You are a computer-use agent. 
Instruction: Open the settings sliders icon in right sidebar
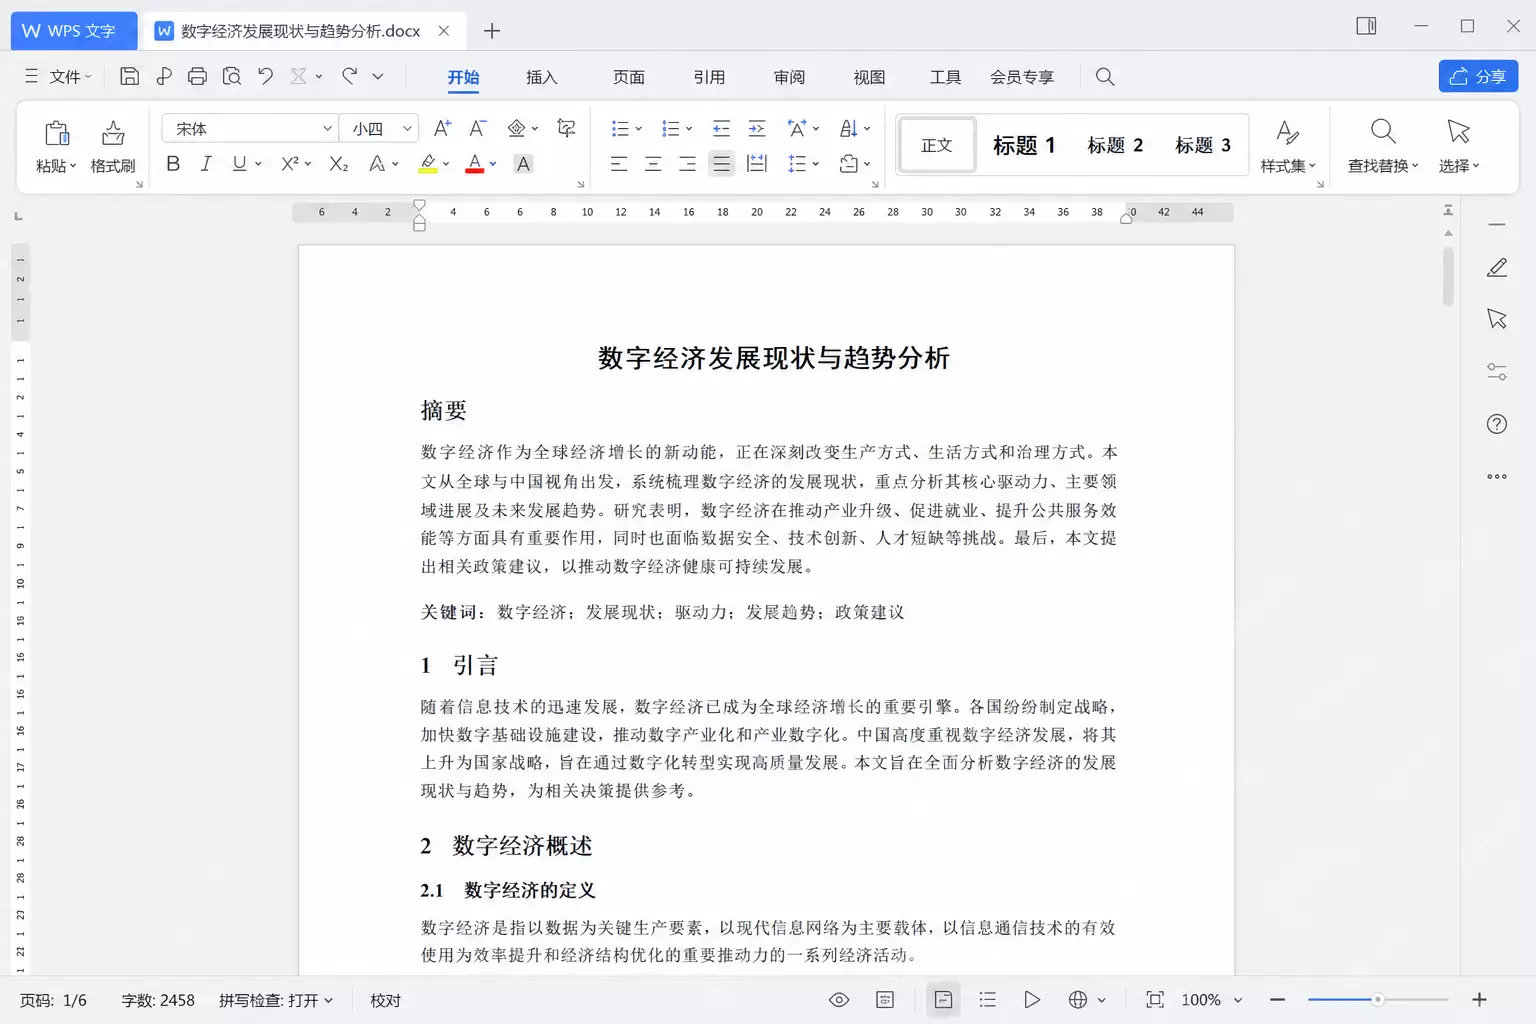click(1497, 372)
